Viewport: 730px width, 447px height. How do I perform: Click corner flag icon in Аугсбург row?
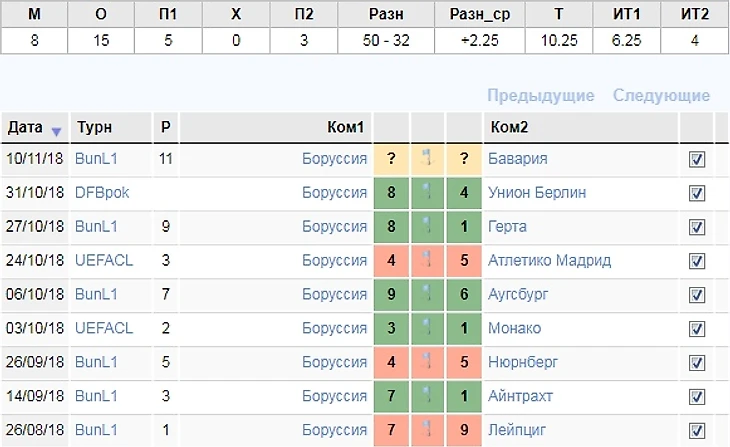click(x=426, y=295)
